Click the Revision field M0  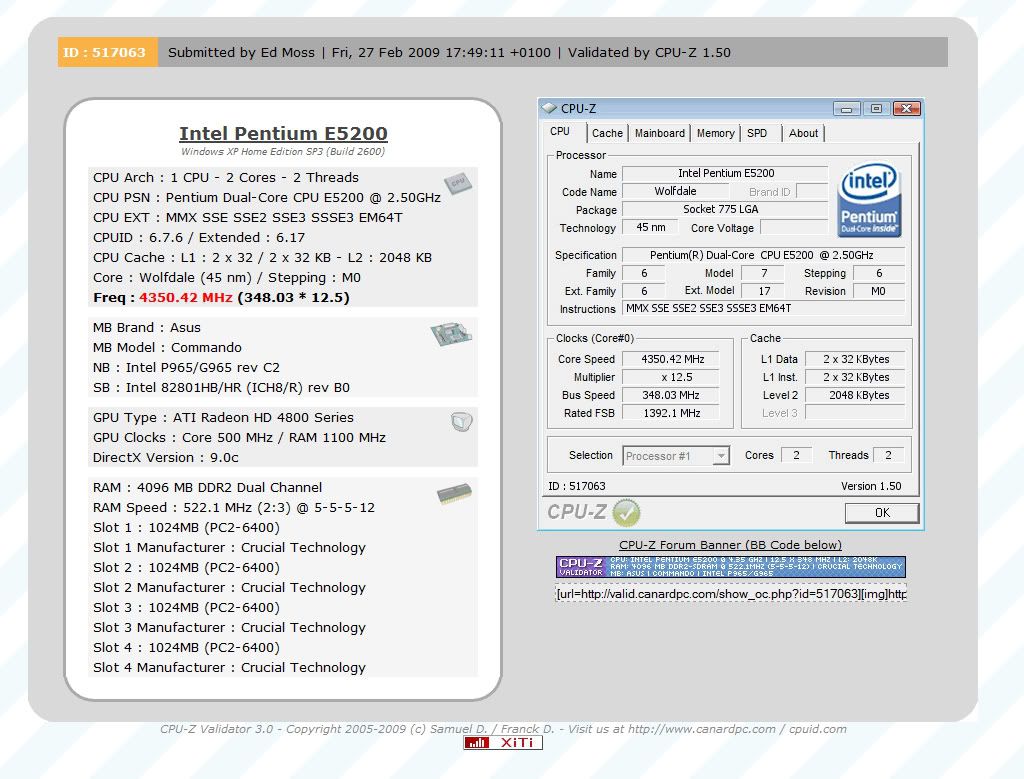point(879,291)
